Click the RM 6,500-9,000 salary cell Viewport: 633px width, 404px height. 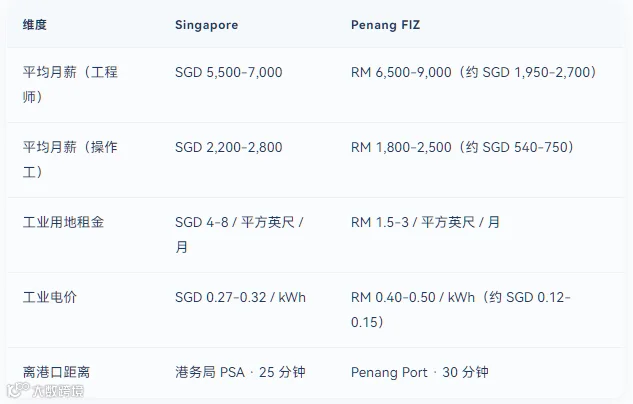tap(474, 72)
